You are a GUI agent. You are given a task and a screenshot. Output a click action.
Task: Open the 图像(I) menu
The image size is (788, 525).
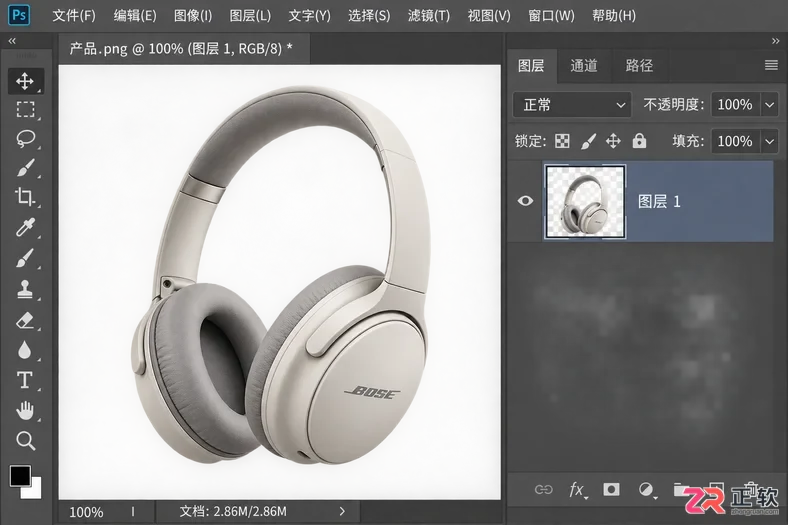193,16
